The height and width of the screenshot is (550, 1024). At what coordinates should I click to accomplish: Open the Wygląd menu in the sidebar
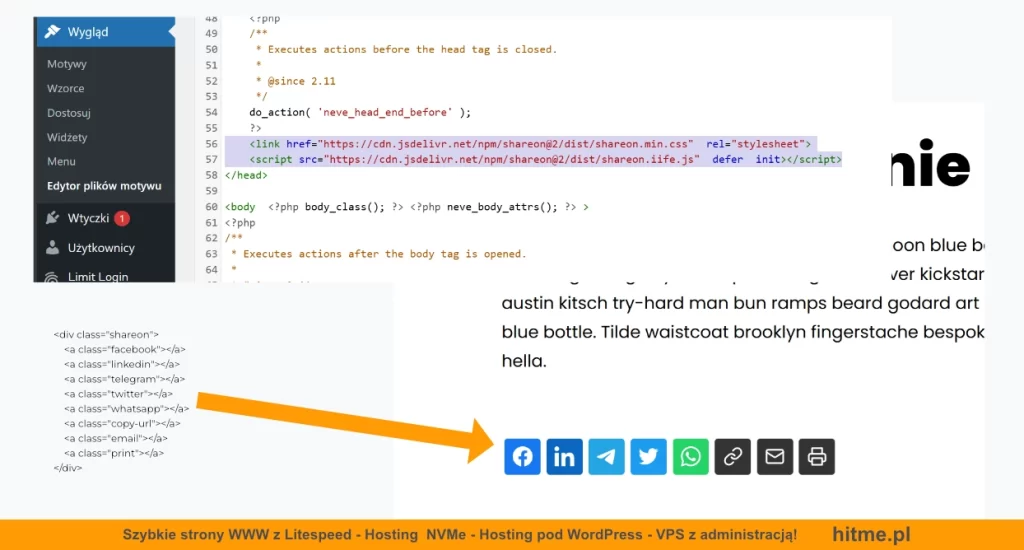tap(88, 32)
